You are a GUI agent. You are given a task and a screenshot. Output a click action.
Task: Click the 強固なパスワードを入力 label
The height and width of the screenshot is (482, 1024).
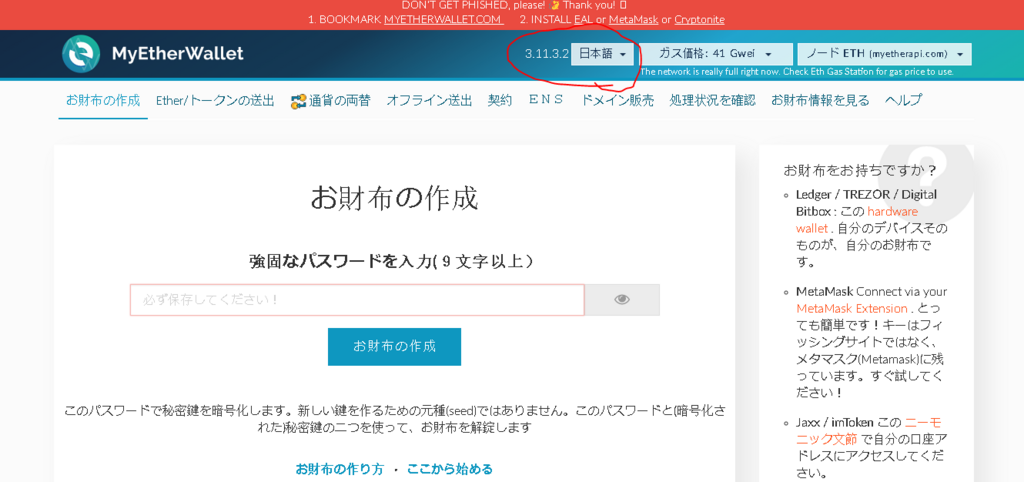click(x=391, y=262)
